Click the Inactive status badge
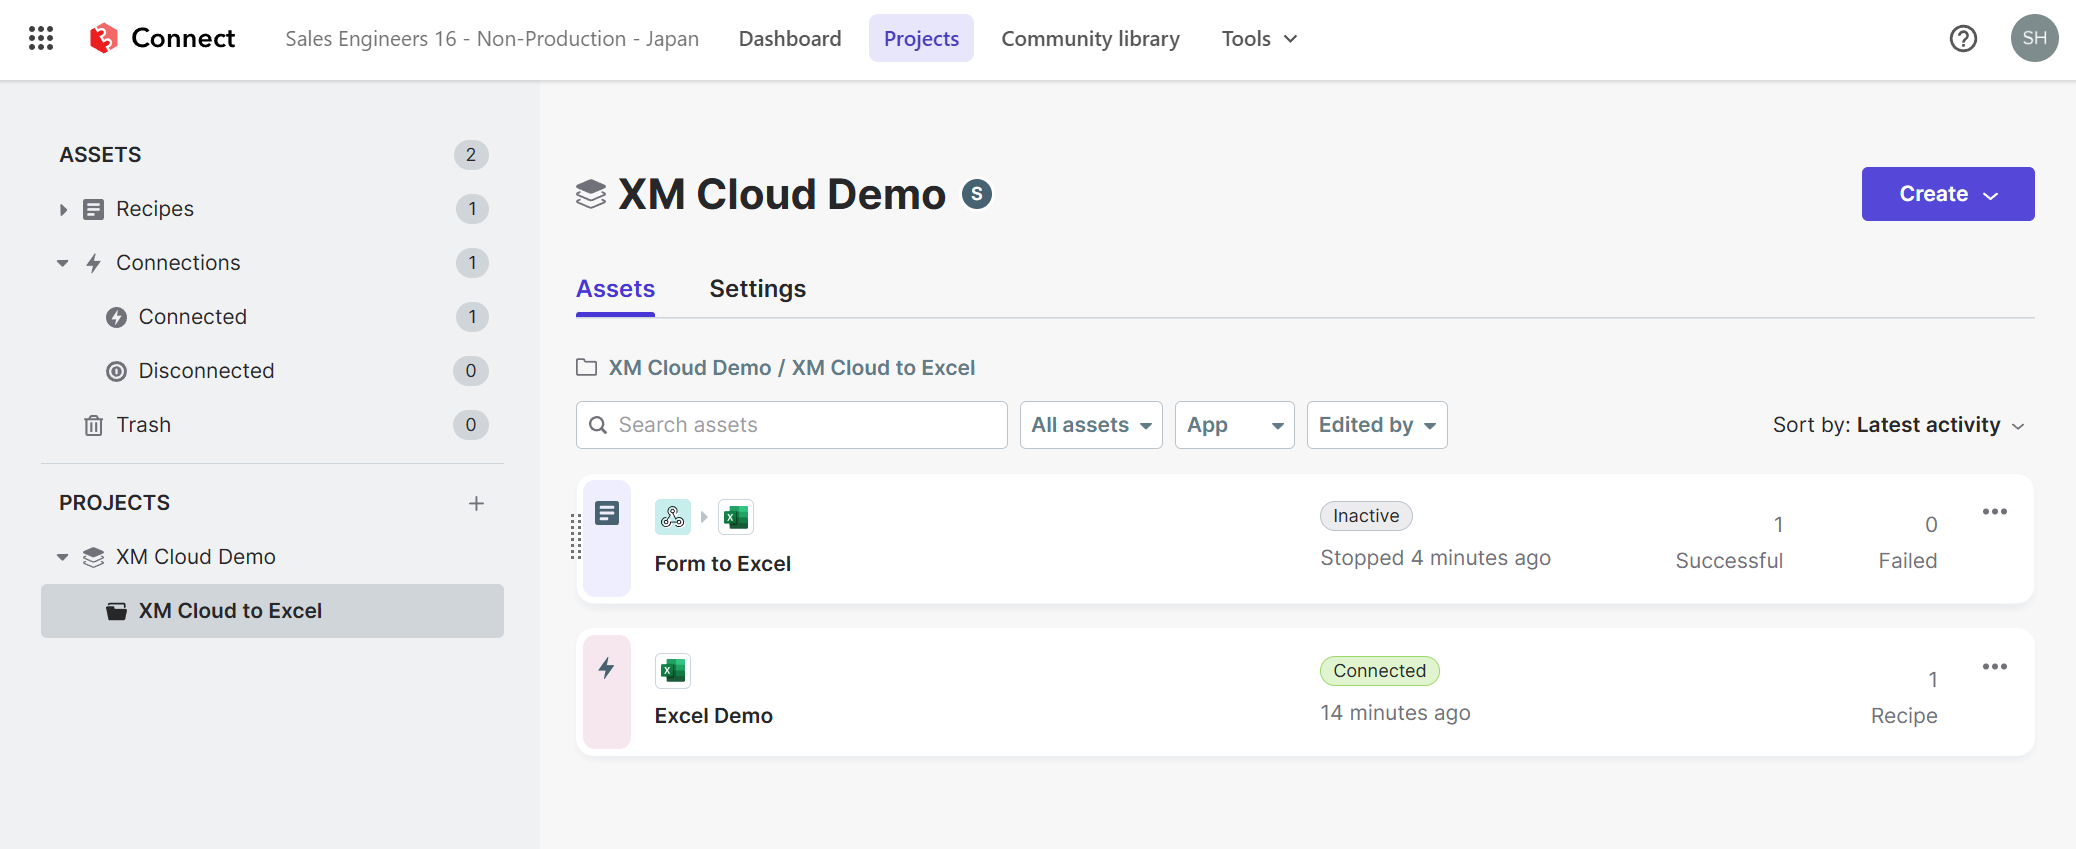Viewport: 2076px width, 849px height. click(x=1366, y=516)
